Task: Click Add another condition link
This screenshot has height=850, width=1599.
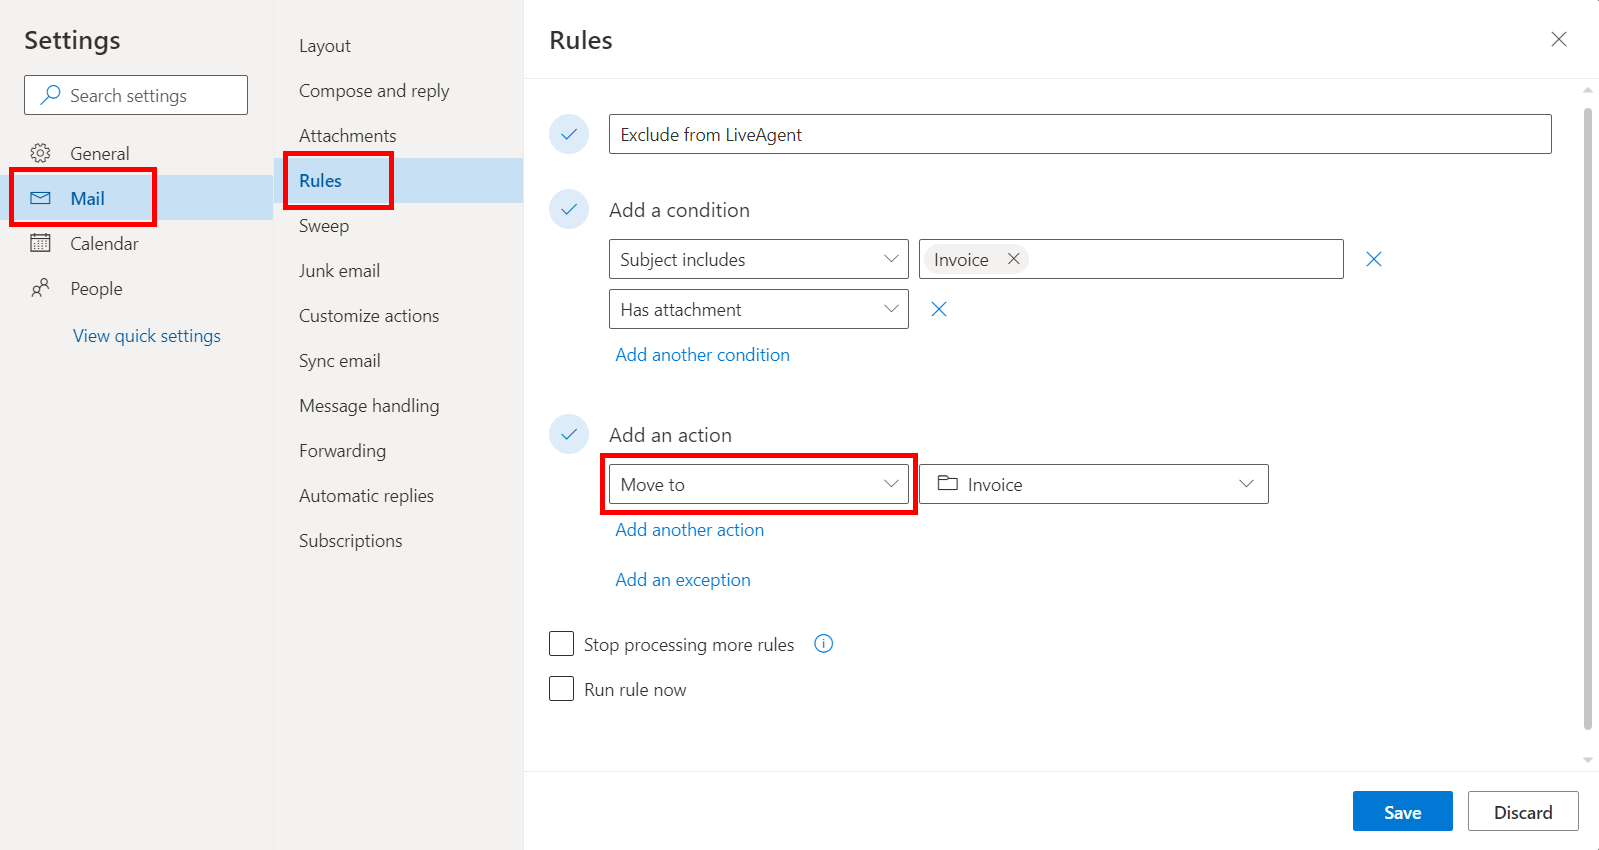Action: [702, 354]
